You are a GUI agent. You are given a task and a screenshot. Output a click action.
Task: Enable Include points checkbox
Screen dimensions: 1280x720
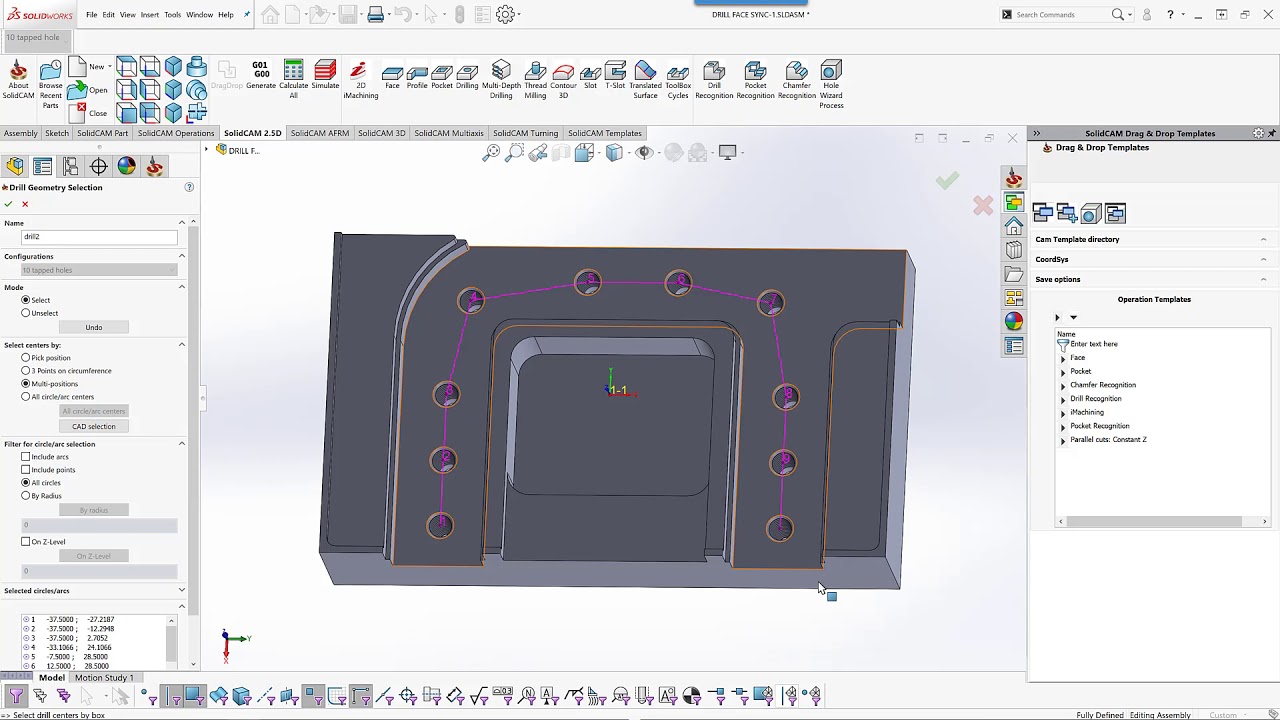coord(26,470)
